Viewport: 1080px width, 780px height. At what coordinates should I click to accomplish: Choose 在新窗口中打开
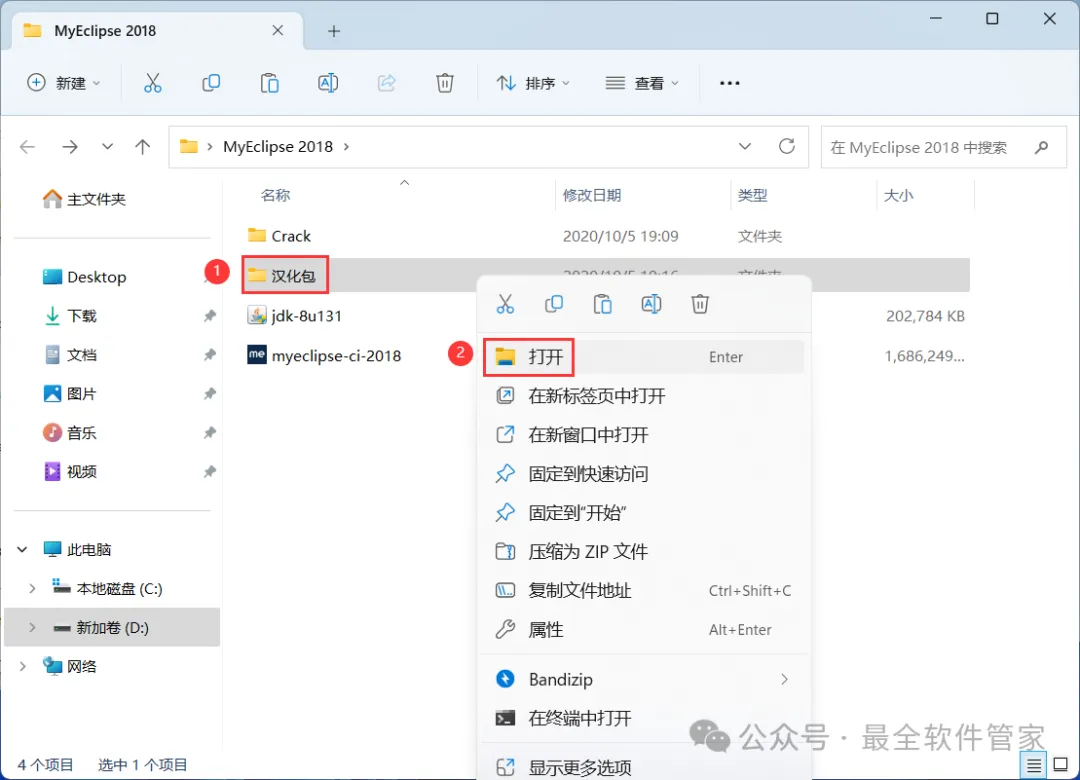pos(644,435)
